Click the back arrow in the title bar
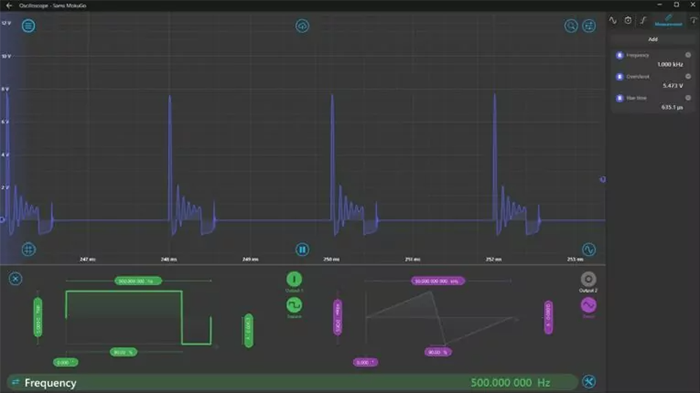Image resolution: width=700 pixels, height=393 pixels. point(9,5)
